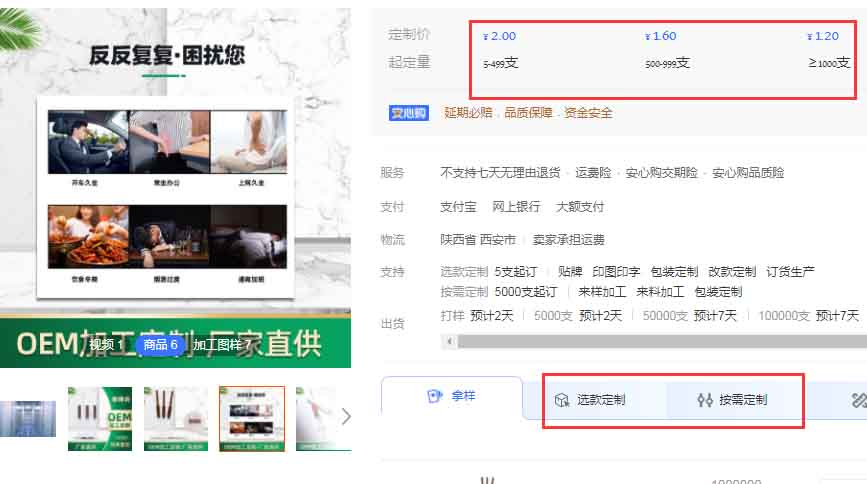The width and height of the screenshot is (867, 484).
Task: Click the 资金安全 link
Action: pyautogui.click(x=588, y=113)
